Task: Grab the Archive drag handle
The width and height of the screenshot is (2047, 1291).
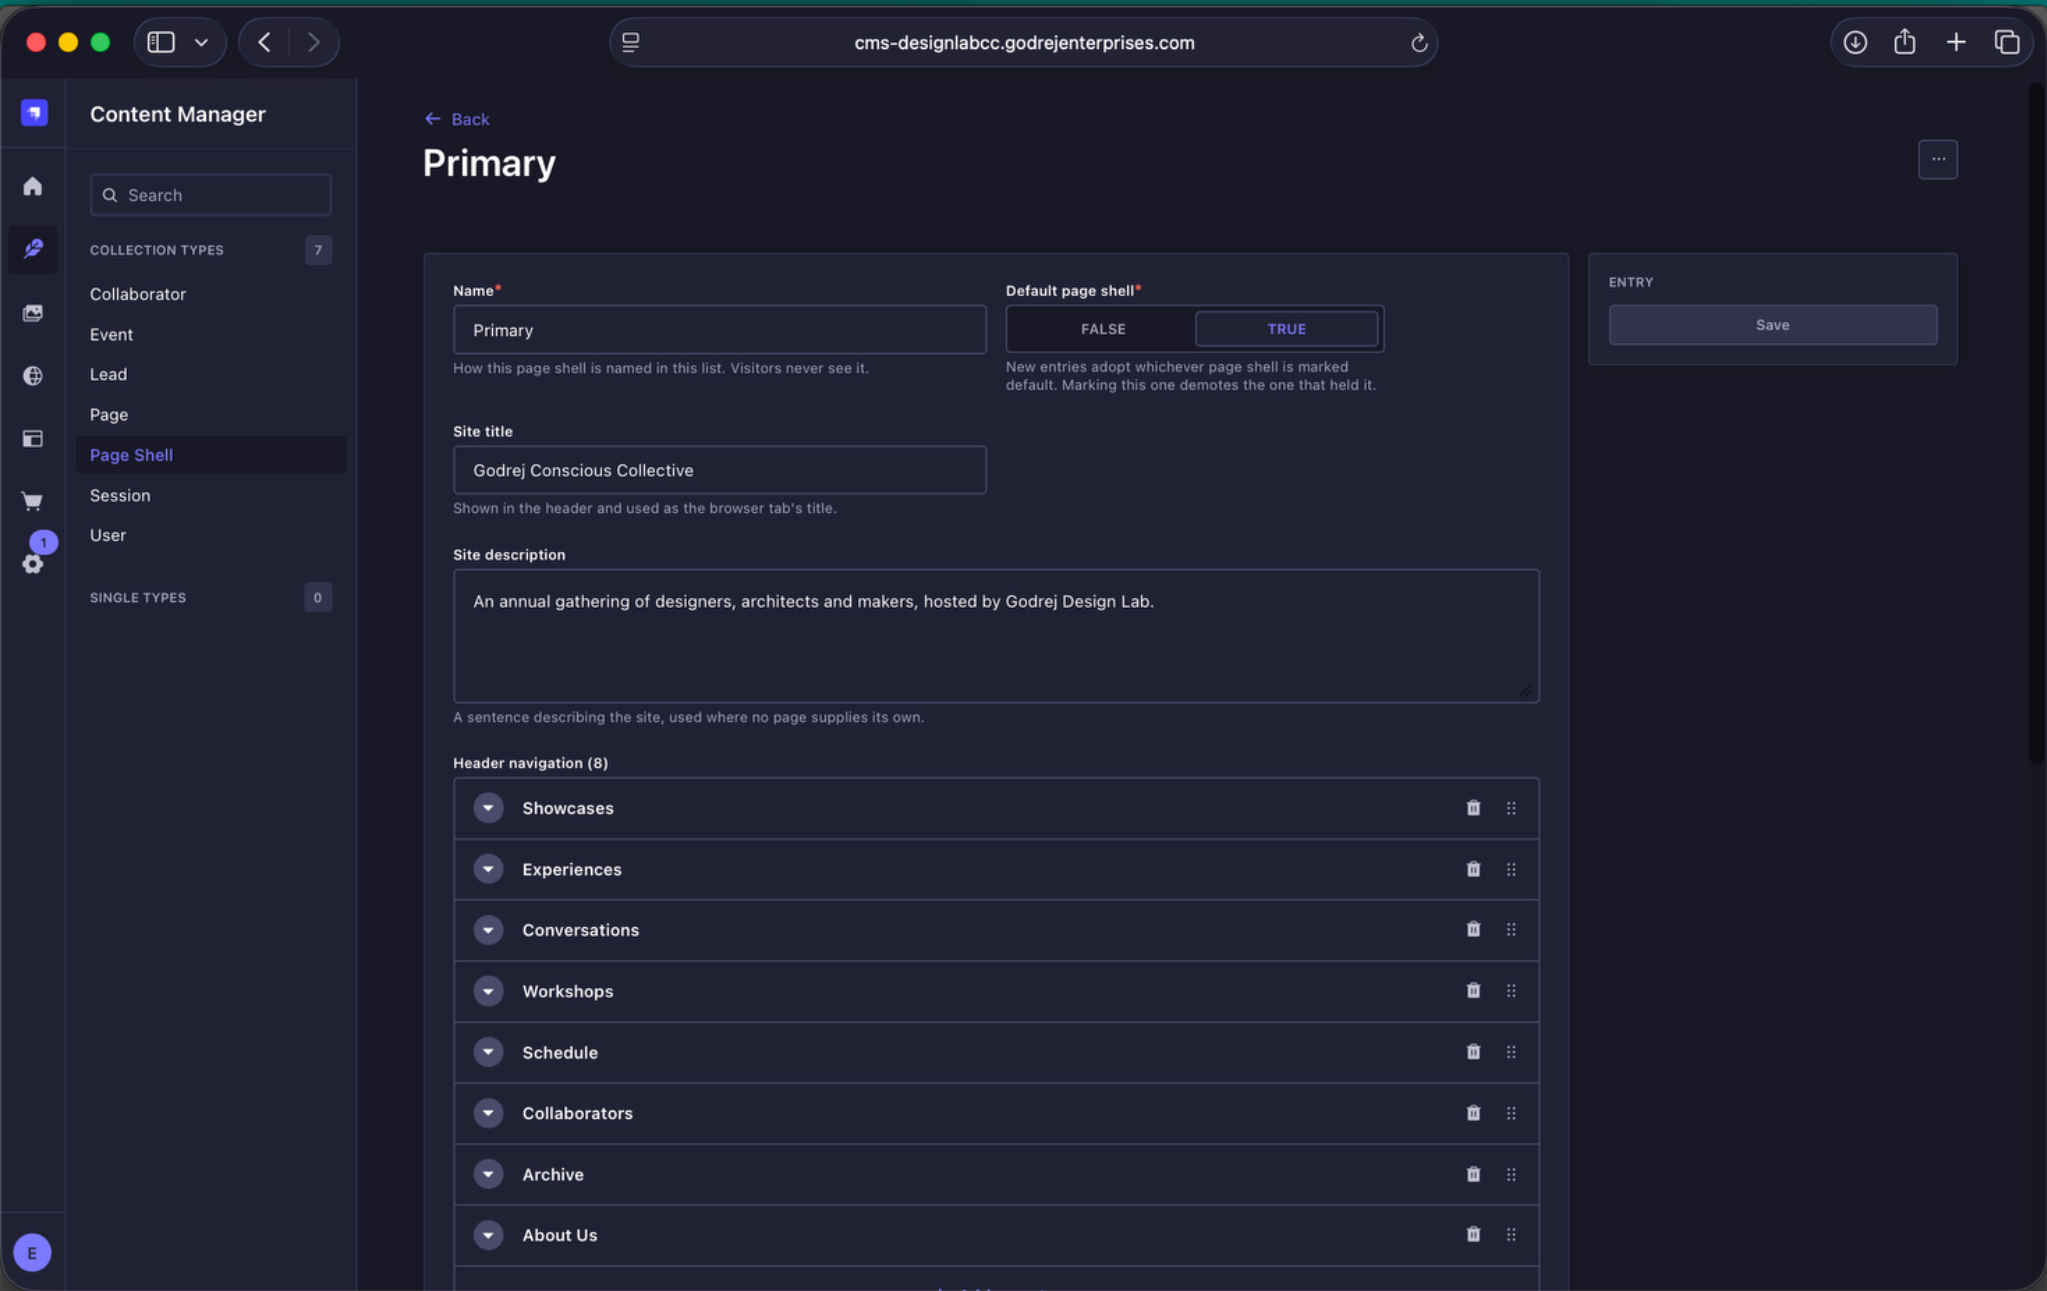Action: (1511, 1174)
